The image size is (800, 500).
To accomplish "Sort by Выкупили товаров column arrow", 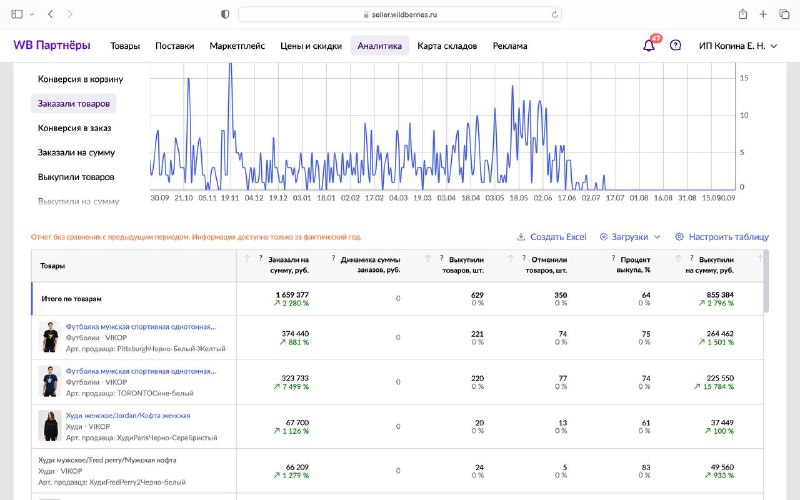I will [428, 259].
